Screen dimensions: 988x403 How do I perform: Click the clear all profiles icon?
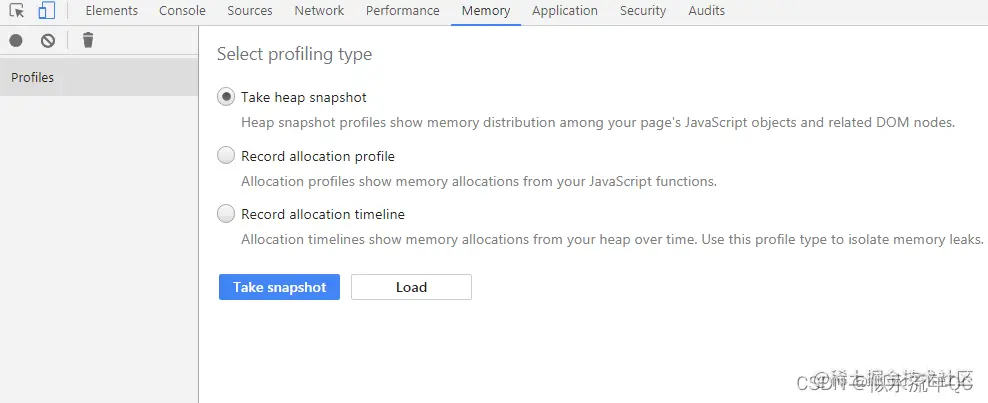click(x=48, y=41)
